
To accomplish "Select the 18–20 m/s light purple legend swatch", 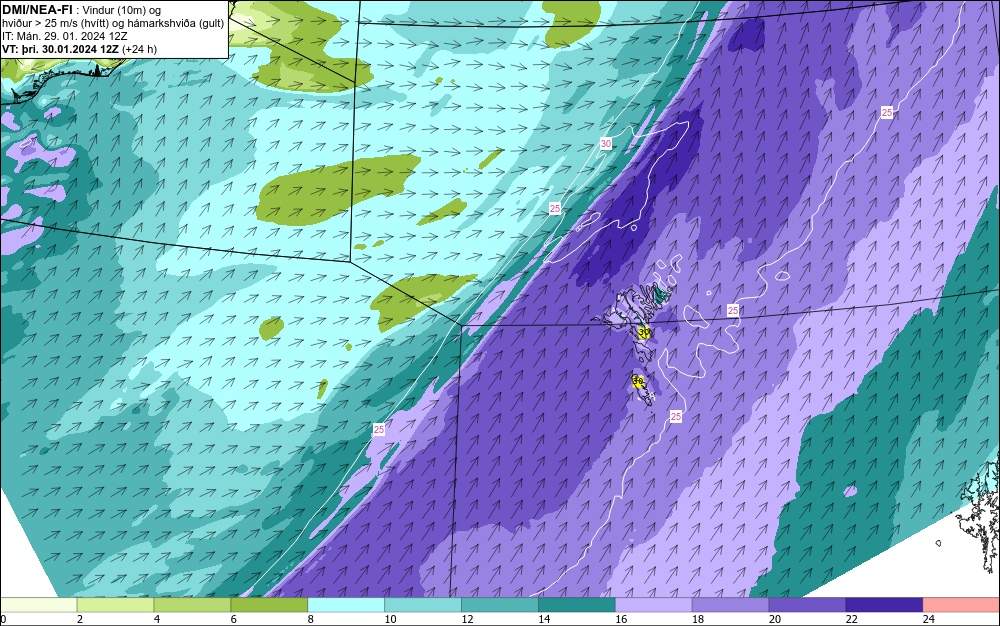I will pyautogui.click(x=730, y=605).
